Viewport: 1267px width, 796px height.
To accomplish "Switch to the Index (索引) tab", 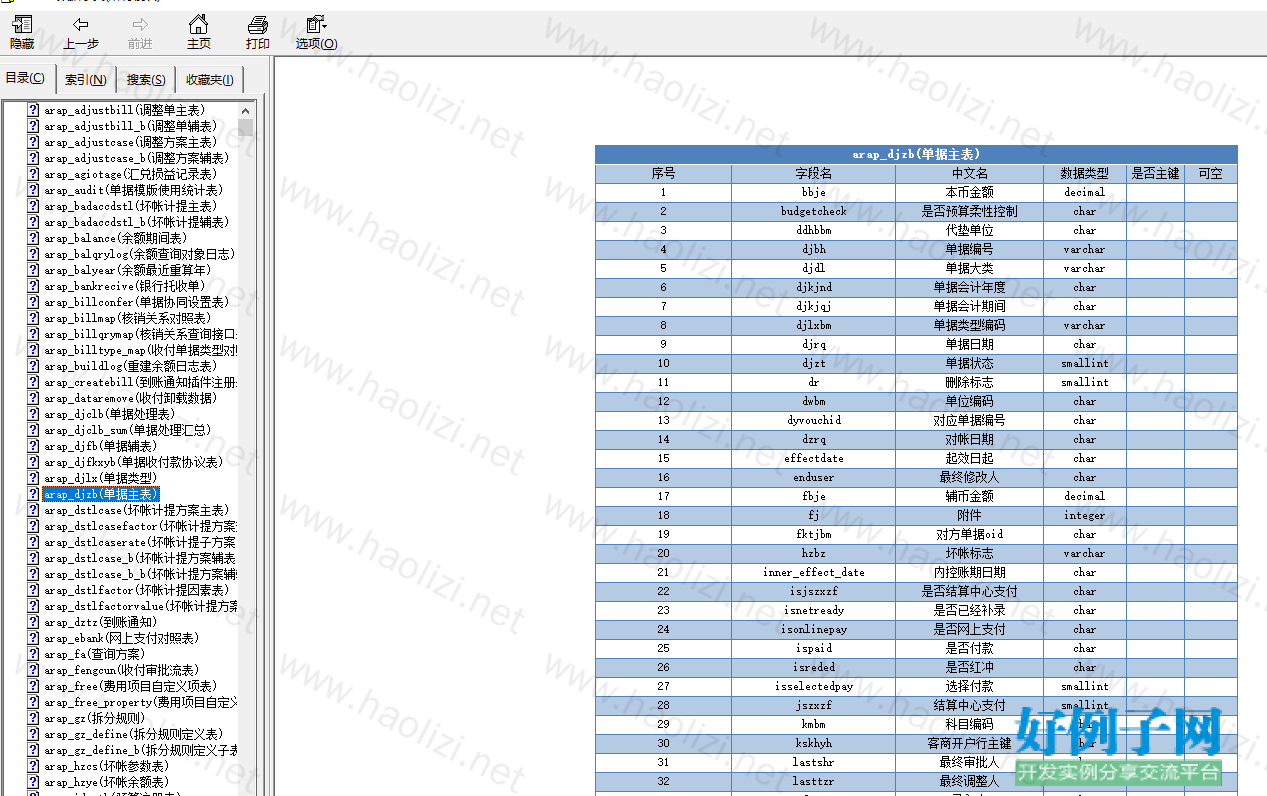I will 86,80.
